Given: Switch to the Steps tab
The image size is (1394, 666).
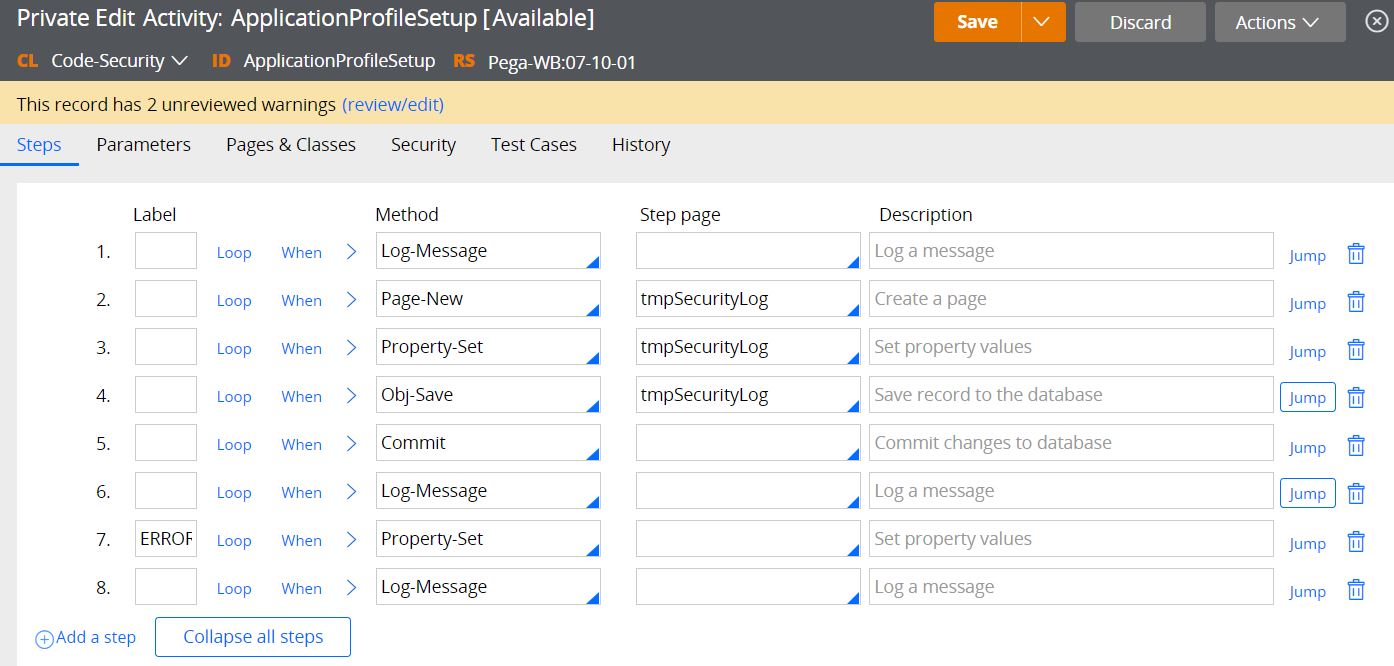Looking at the screenshot, I should 39,145.
